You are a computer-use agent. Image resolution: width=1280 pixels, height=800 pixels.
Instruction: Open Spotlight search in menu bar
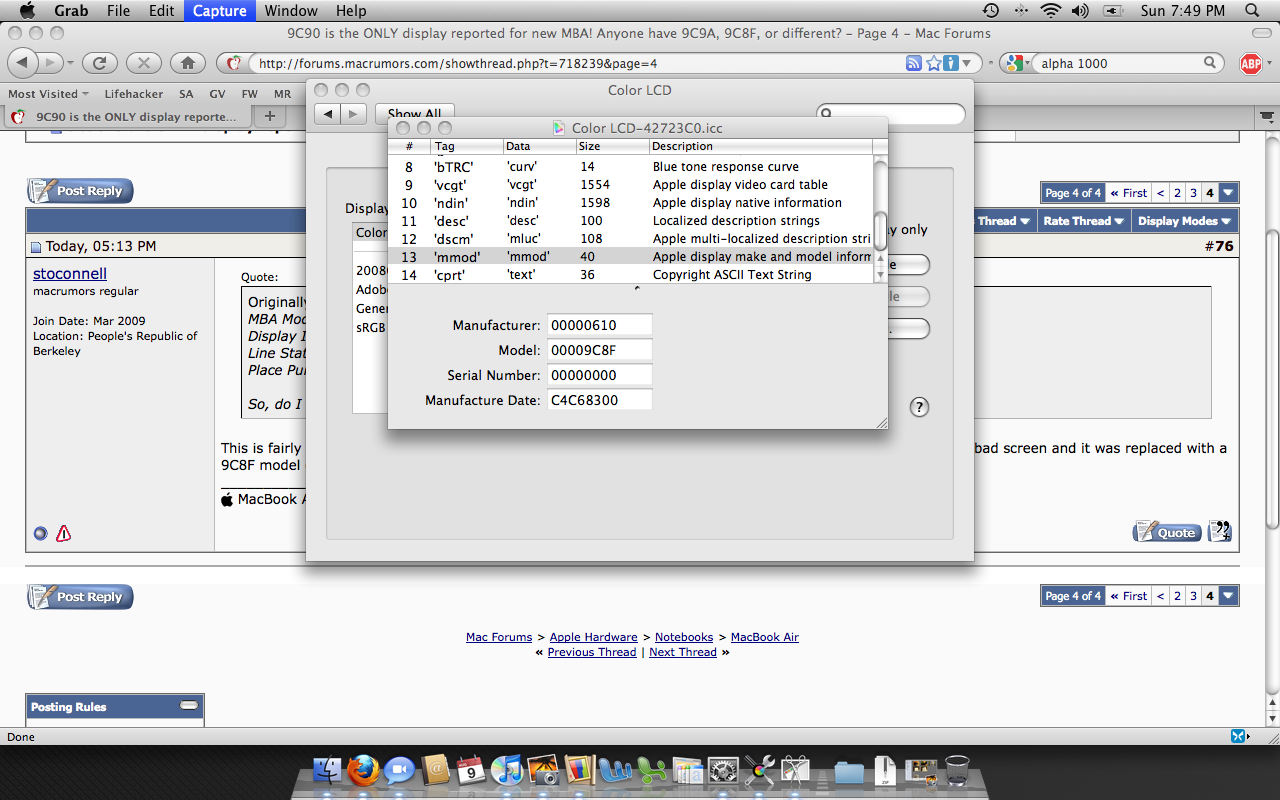click(x=1254, y=11)
